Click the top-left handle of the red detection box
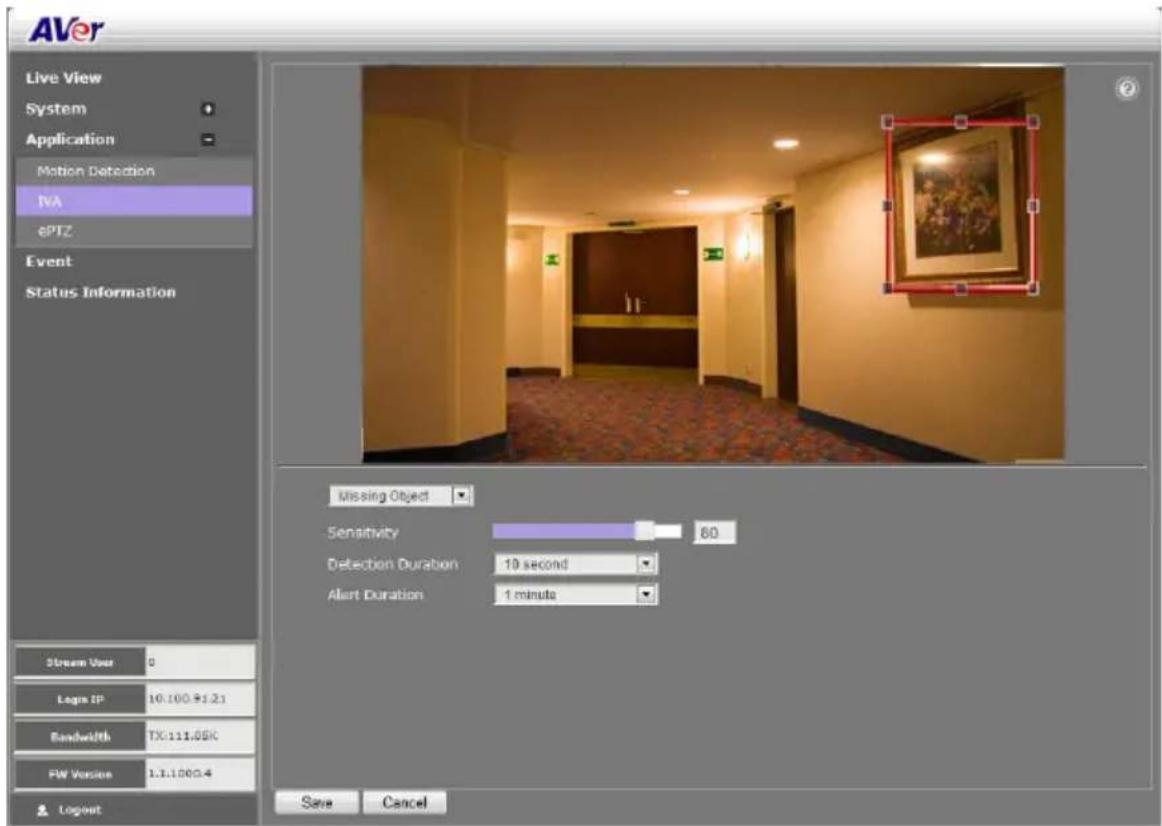1162x826 pixels. click(888, 122)
